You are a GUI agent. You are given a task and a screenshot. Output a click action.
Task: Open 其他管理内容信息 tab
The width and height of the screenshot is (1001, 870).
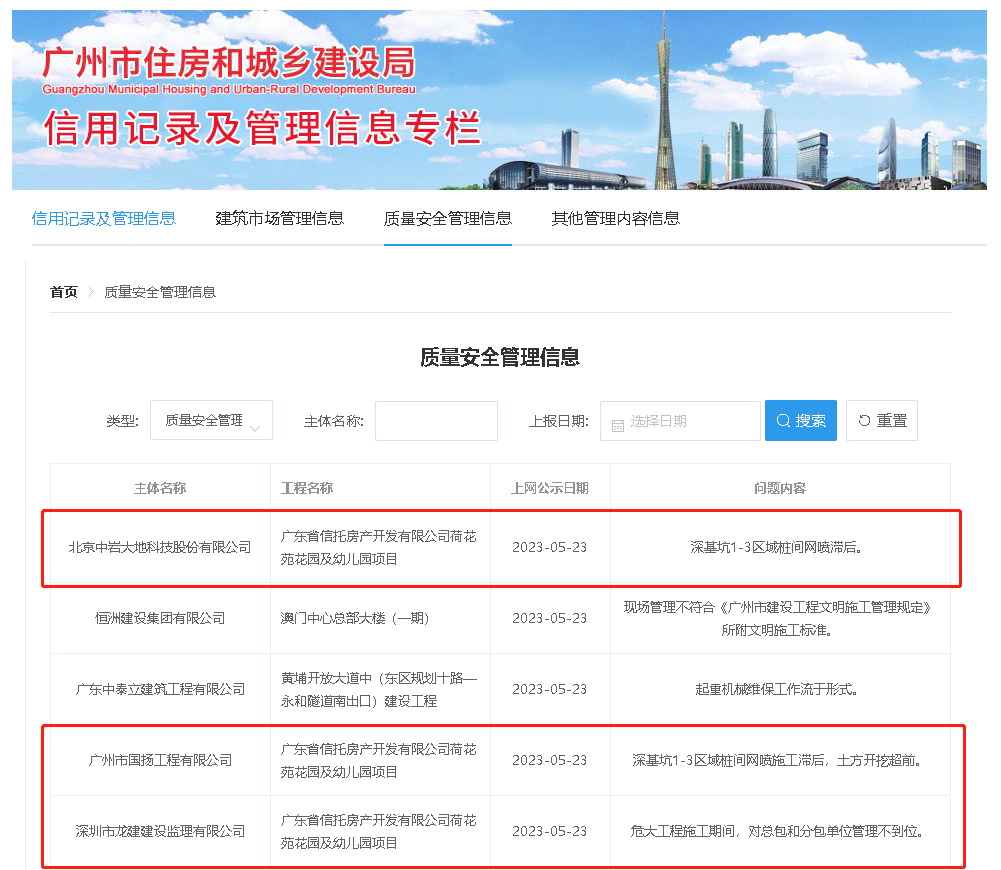coord(615,219)
